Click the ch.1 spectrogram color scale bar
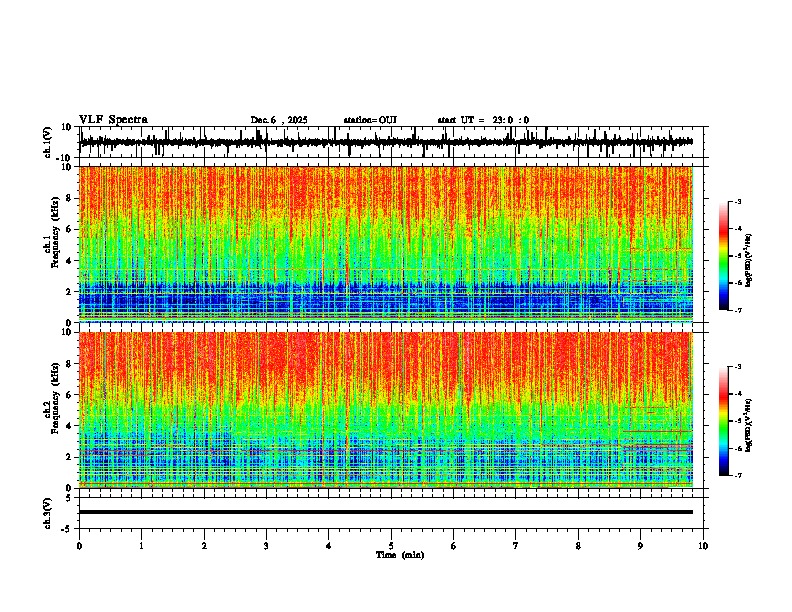 click(x=723, y=256)
